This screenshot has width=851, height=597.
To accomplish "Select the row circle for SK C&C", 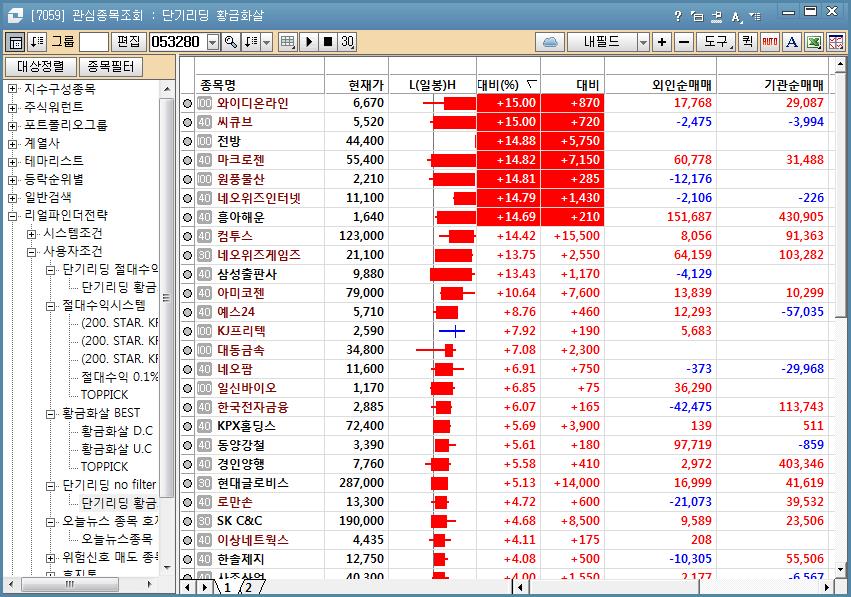I will point(188,522).
